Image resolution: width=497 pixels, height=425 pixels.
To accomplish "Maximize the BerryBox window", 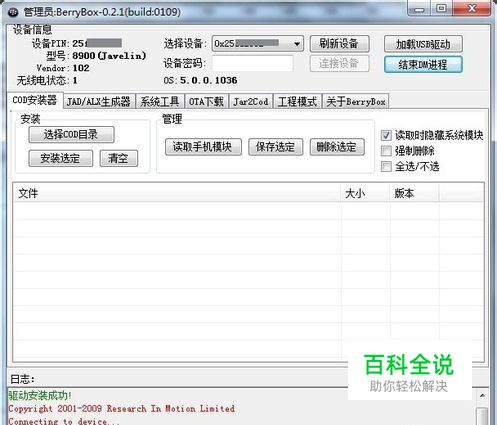I will click(441, 9).
